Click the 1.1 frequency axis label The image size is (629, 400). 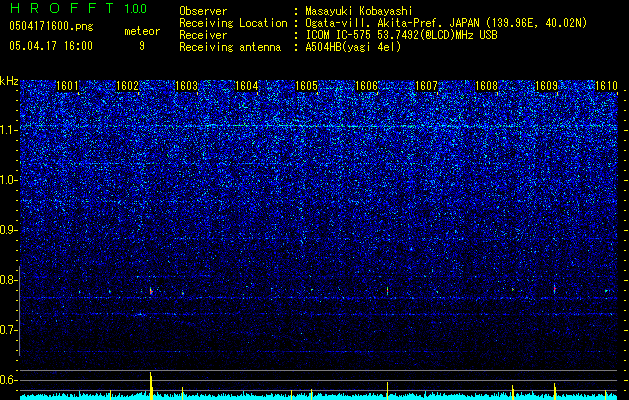(8, 130)
